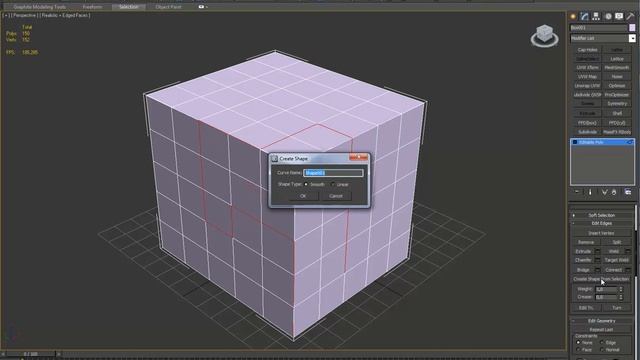Image resolution: width=640 pixels, height=360 pixels.
Task: Open the Modifier List dropdown
Action: (632, 38)
